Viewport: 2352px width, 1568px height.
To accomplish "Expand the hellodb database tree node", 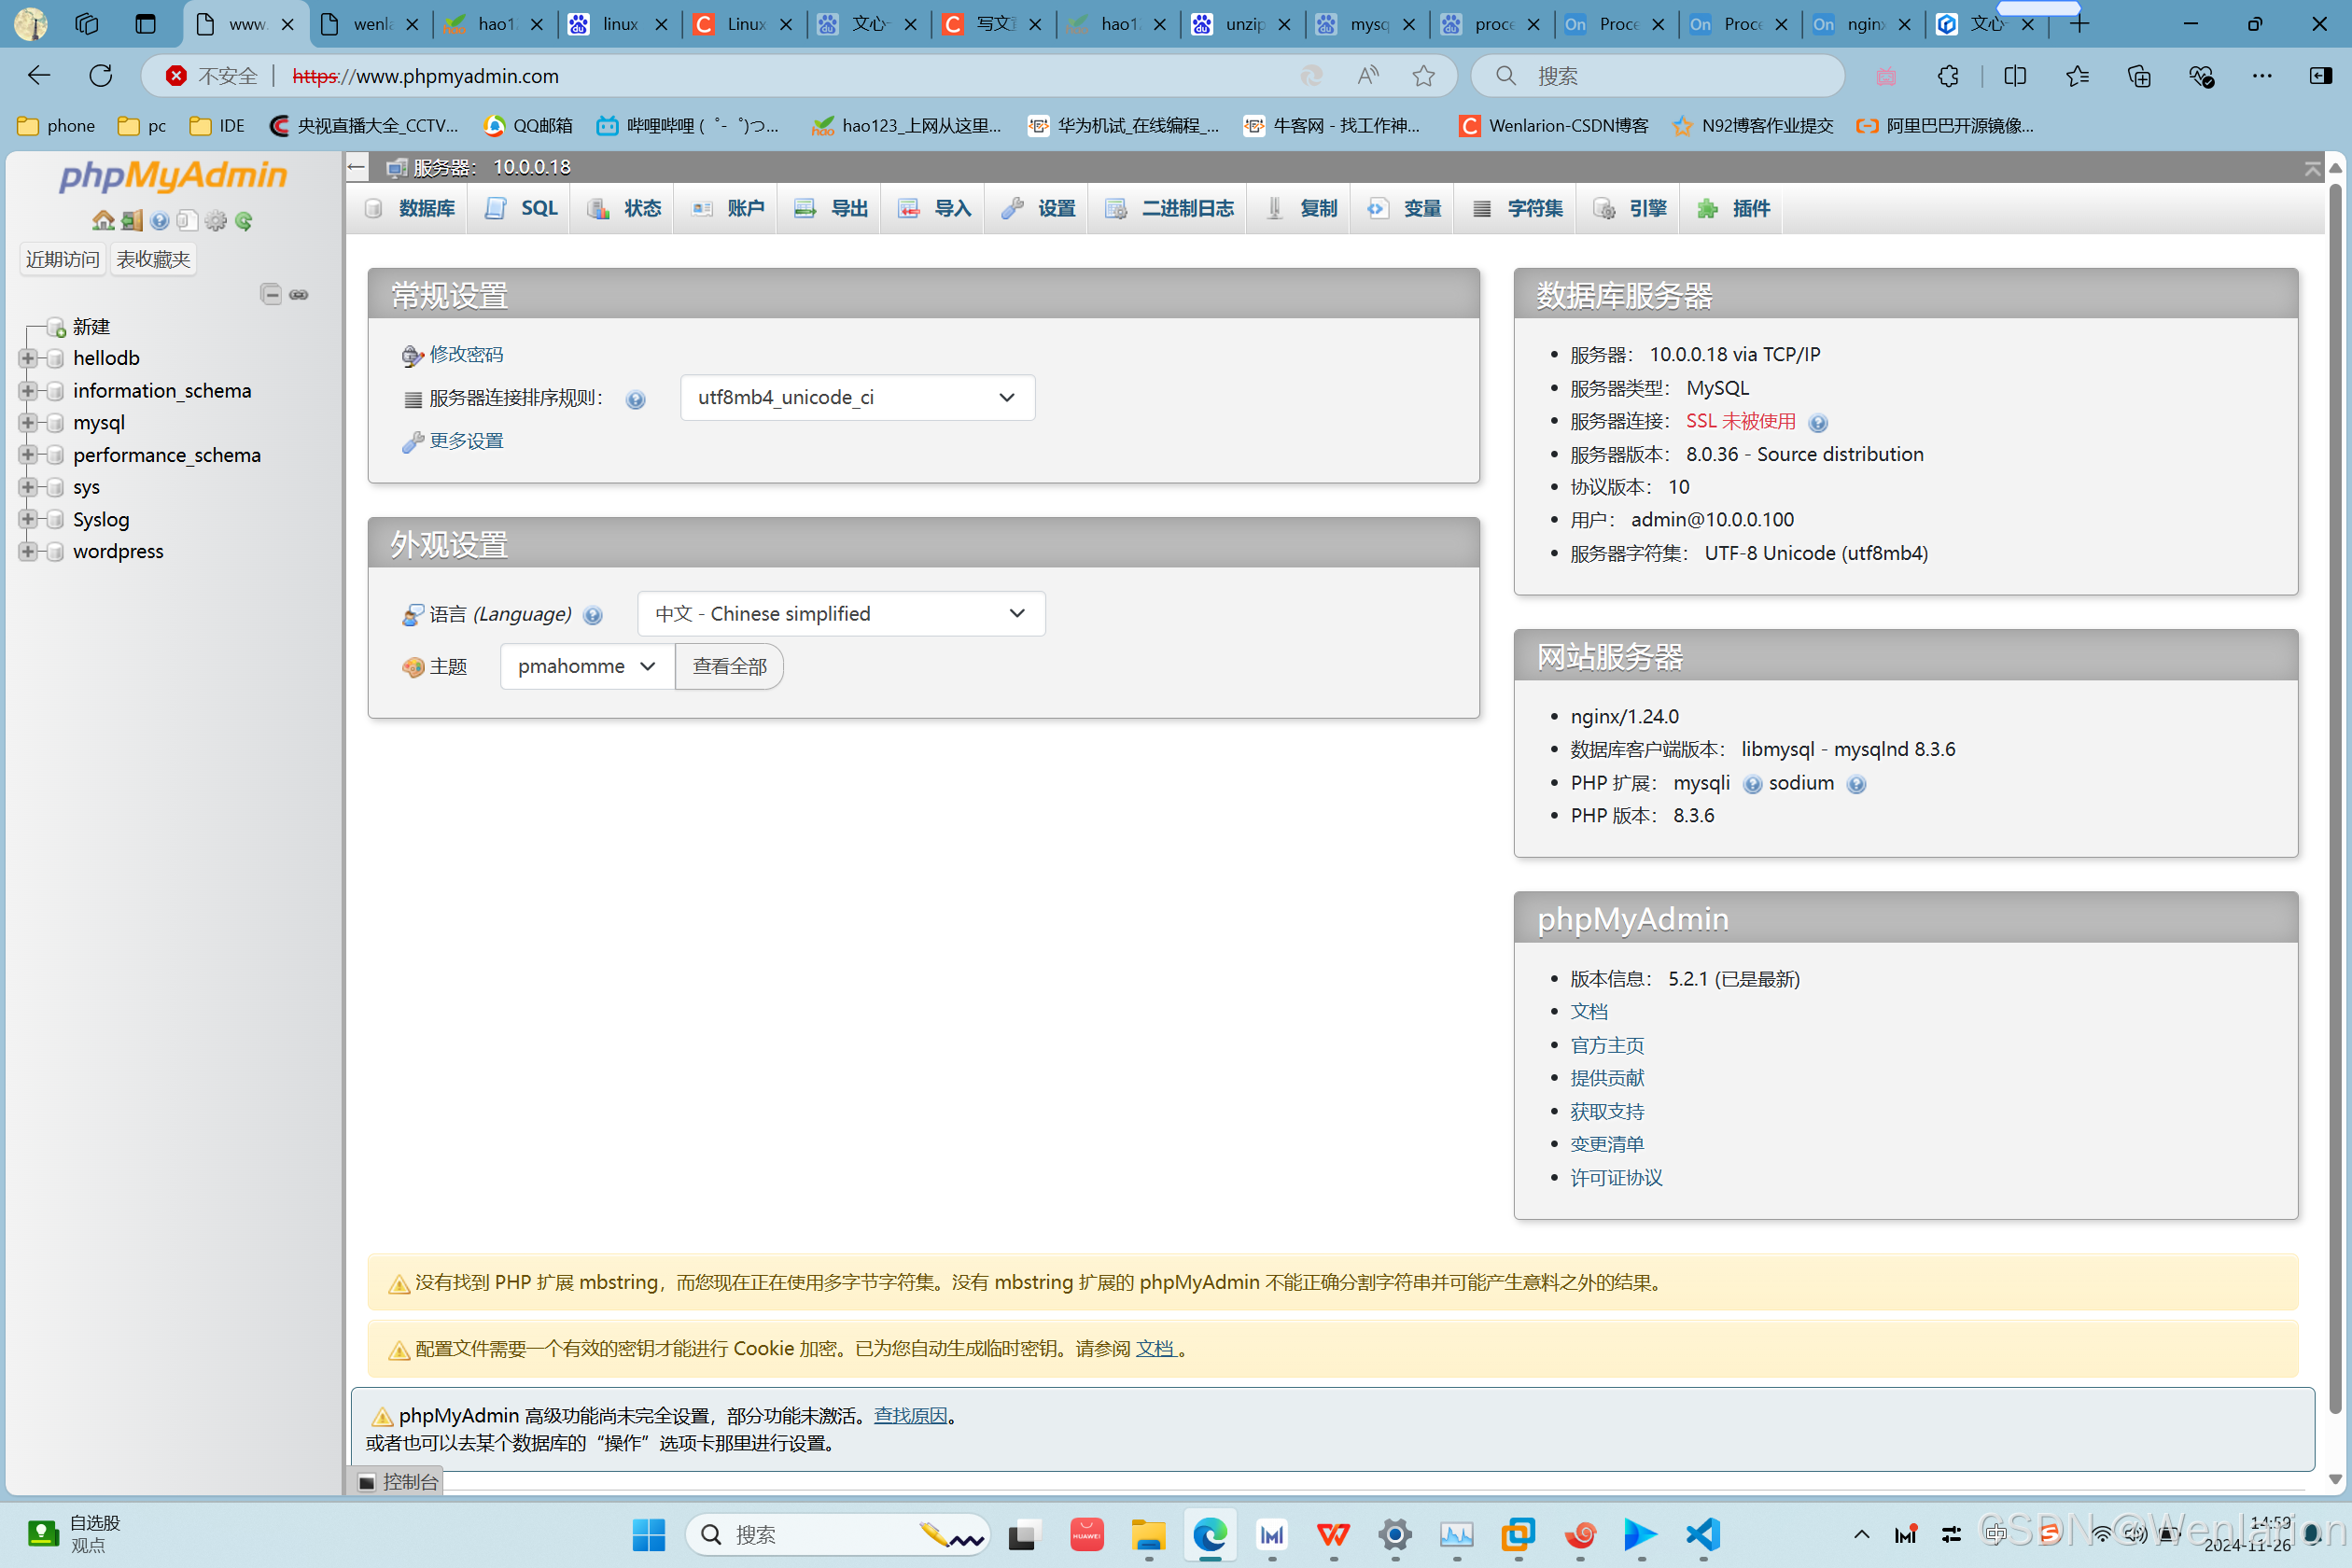I will pos(28,358).
